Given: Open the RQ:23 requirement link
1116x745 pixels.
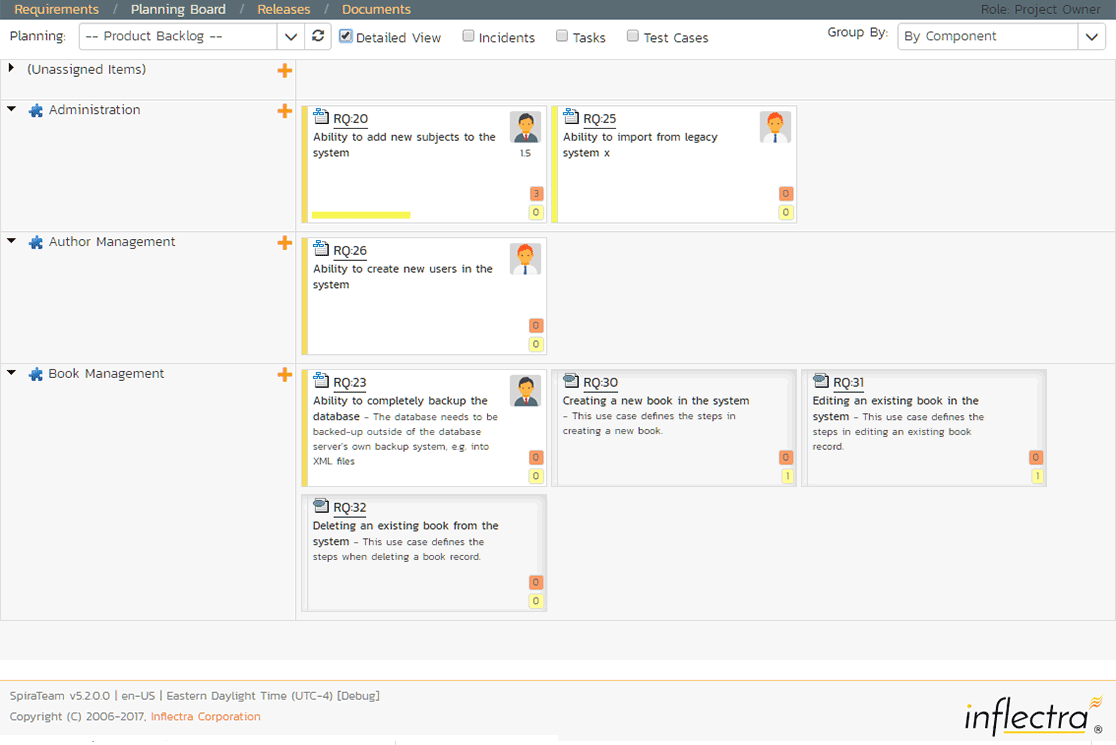Looking at the screenshot, I should tap(350, 383).
